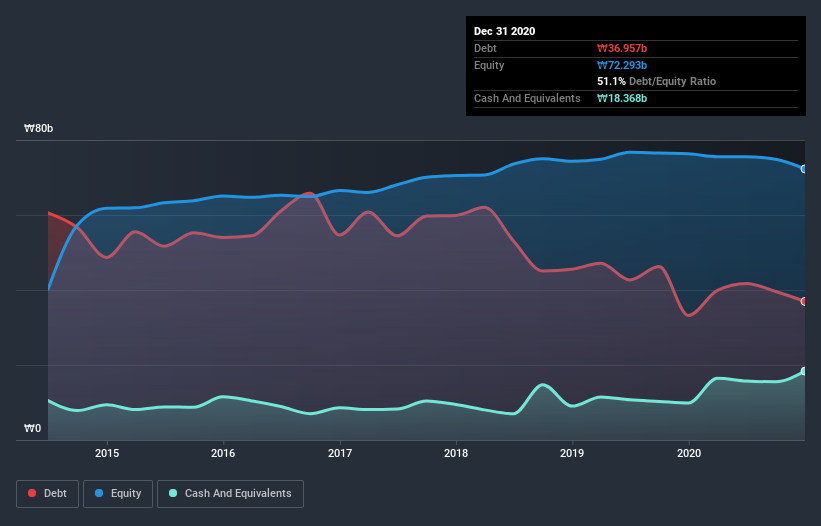The height and width of the screenshot is (526, 821).
Task: Click the ₩18.368b cash value
Action: [x=622, y=98]
